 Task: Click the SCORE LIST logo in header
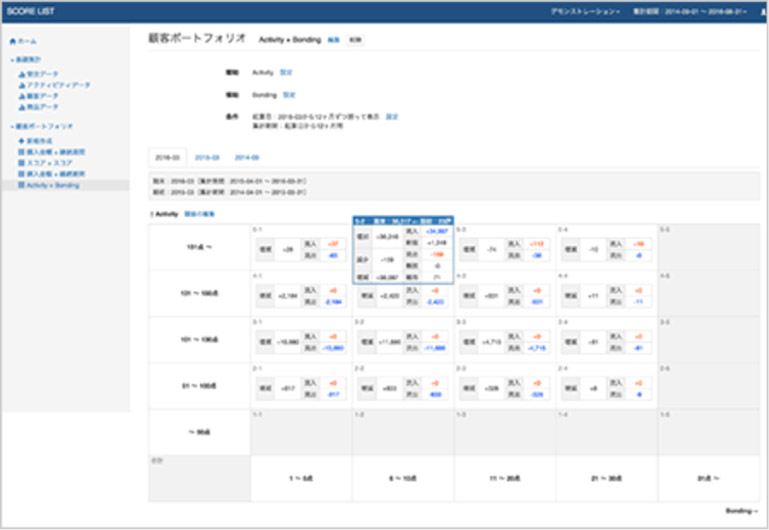pyautogui.click(x=31, y=11)
